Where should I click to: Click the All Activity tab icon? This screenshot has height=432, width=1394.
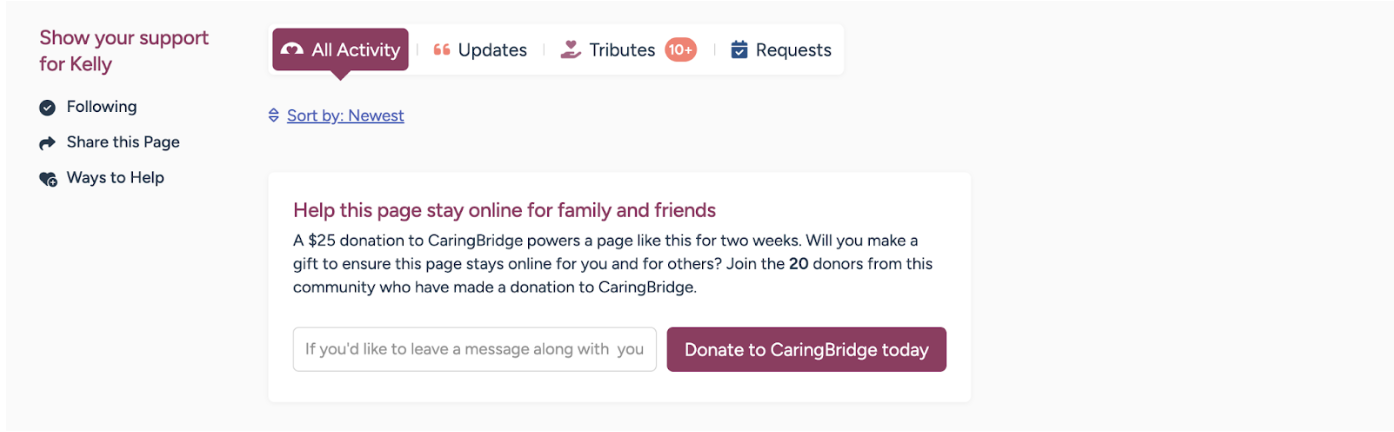point(292,50)
